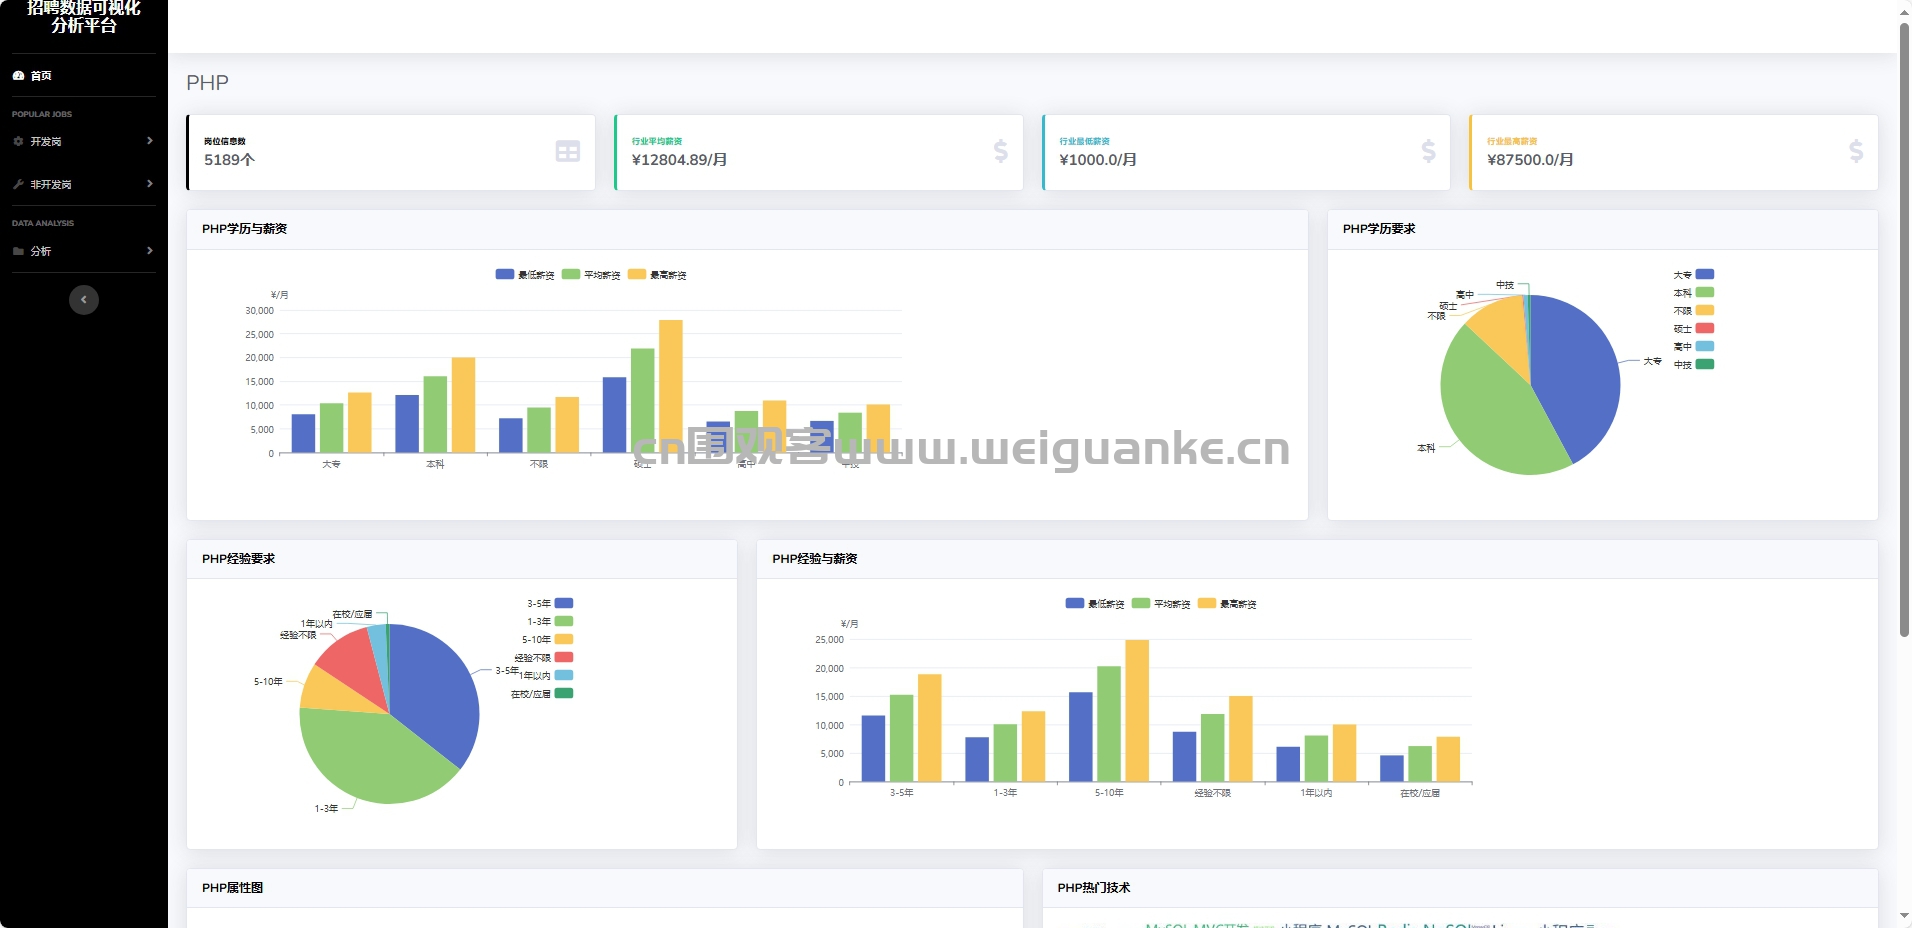
Task: Open the 开发岗 menu item
Action: click(x=84, y=141)
